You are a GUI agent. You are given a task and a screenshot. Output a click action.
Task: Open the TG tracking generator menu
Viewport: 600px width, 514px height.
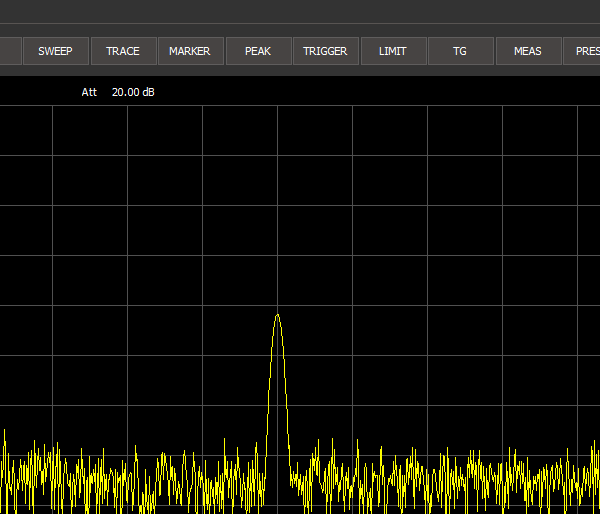[x=460, y=51]
